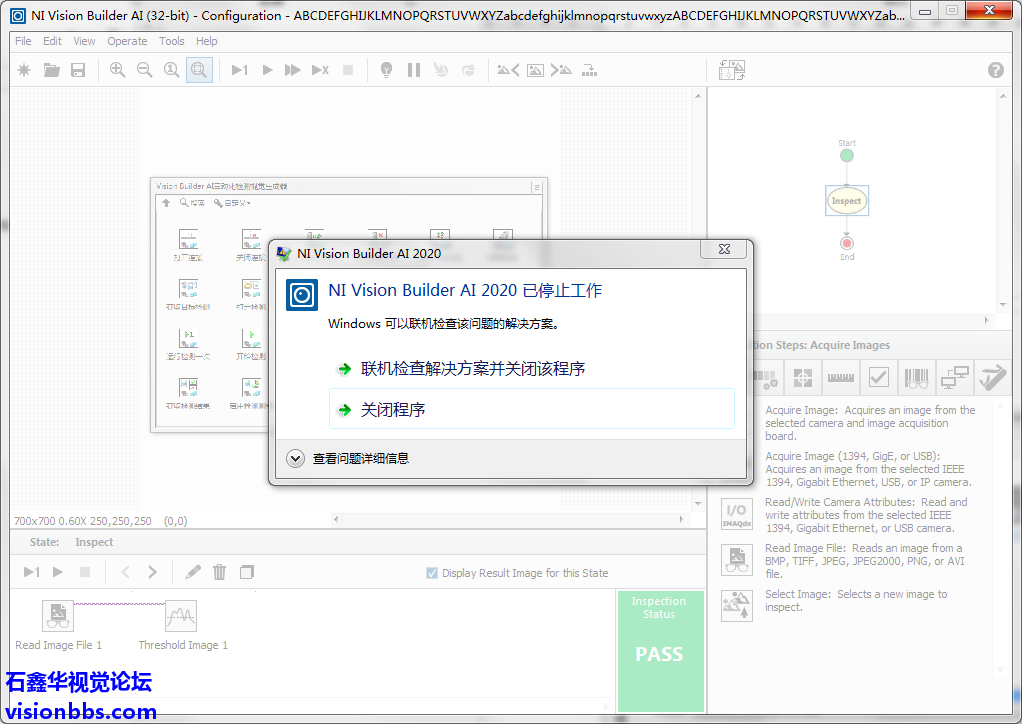
Task: Delete selected step with trash can icon
Action: click(220, 572)
